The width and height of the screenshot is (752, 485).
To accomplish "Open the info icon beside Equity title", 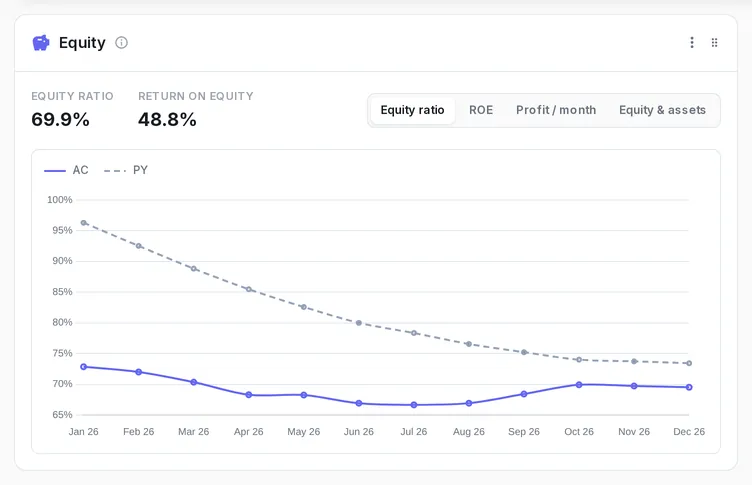I will pos(121,43).
